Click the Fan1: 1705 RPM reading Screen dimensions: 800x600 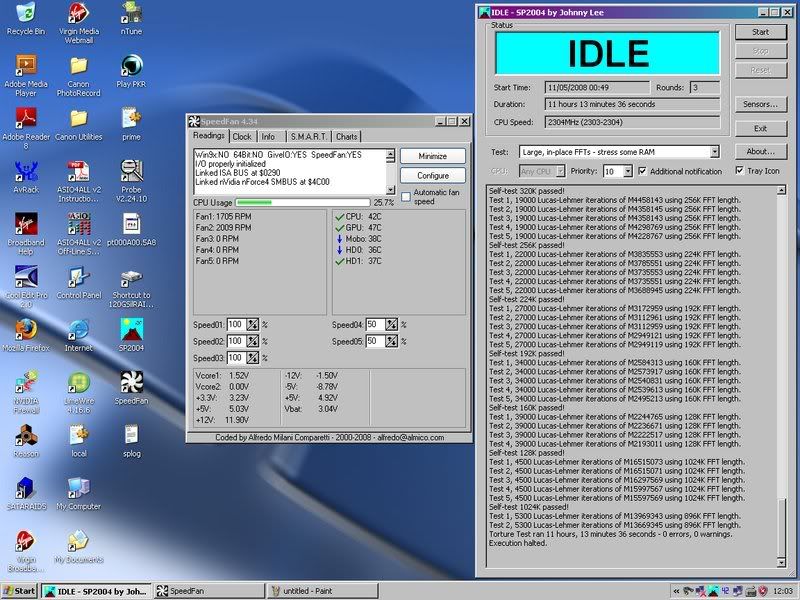pyautogui.click(x=223, y=216)
